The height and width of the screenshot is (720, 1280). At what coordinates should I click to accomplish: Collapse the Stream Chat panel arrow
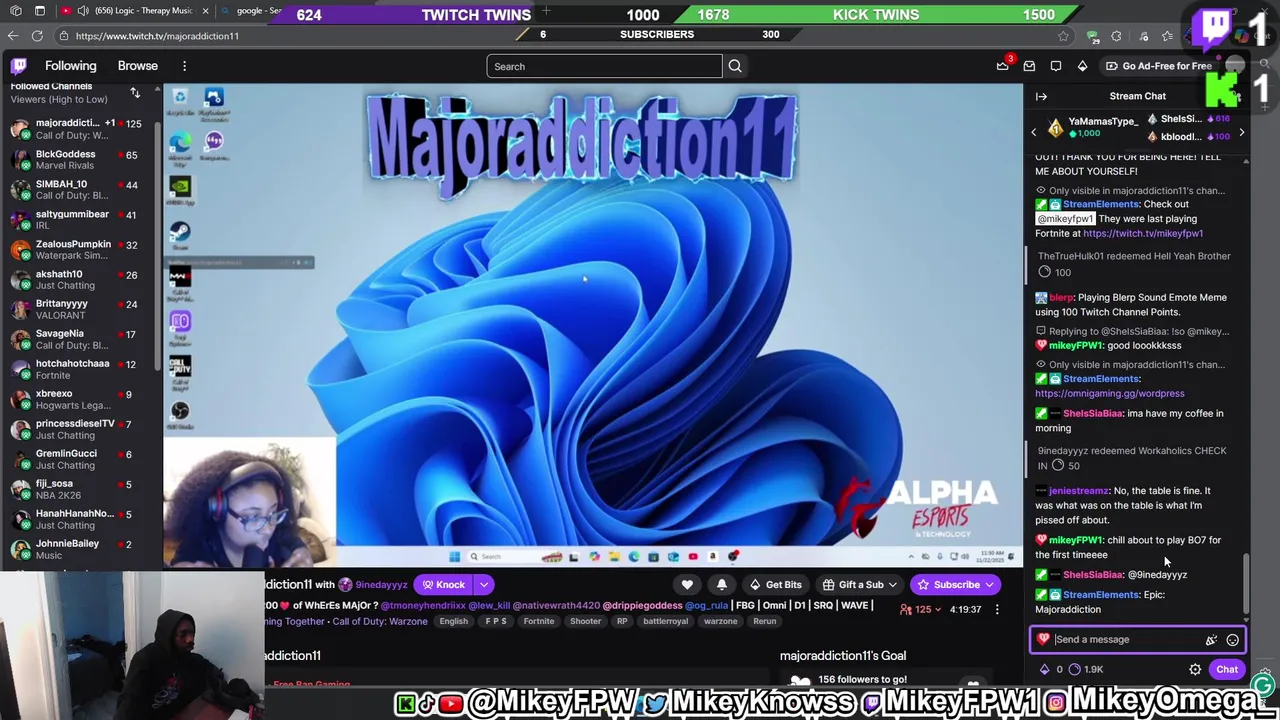[1041, 96]
